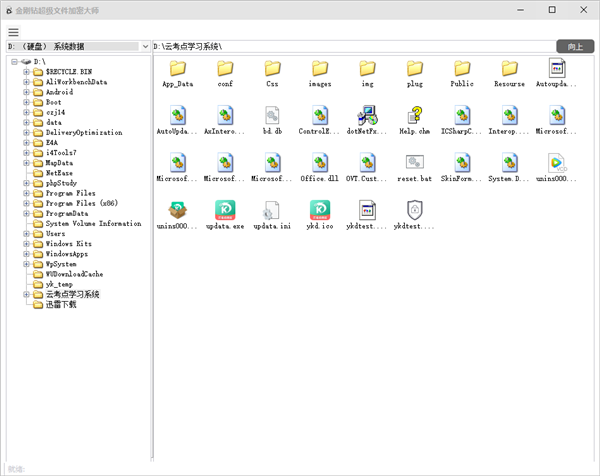Select the System.D dll file icon
600x476 pixels.
(510, 163)
